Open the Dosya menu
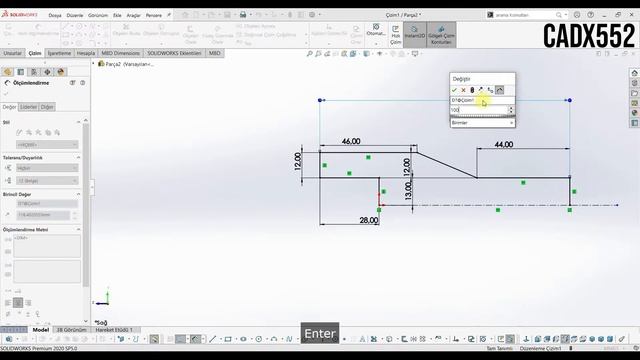 55,15
